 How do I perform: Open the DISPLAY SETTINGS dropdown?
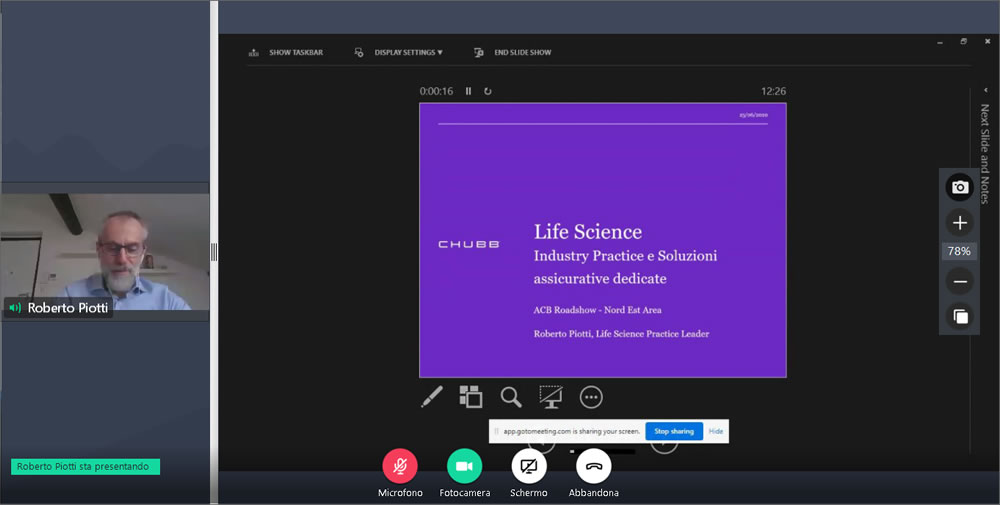399,52
